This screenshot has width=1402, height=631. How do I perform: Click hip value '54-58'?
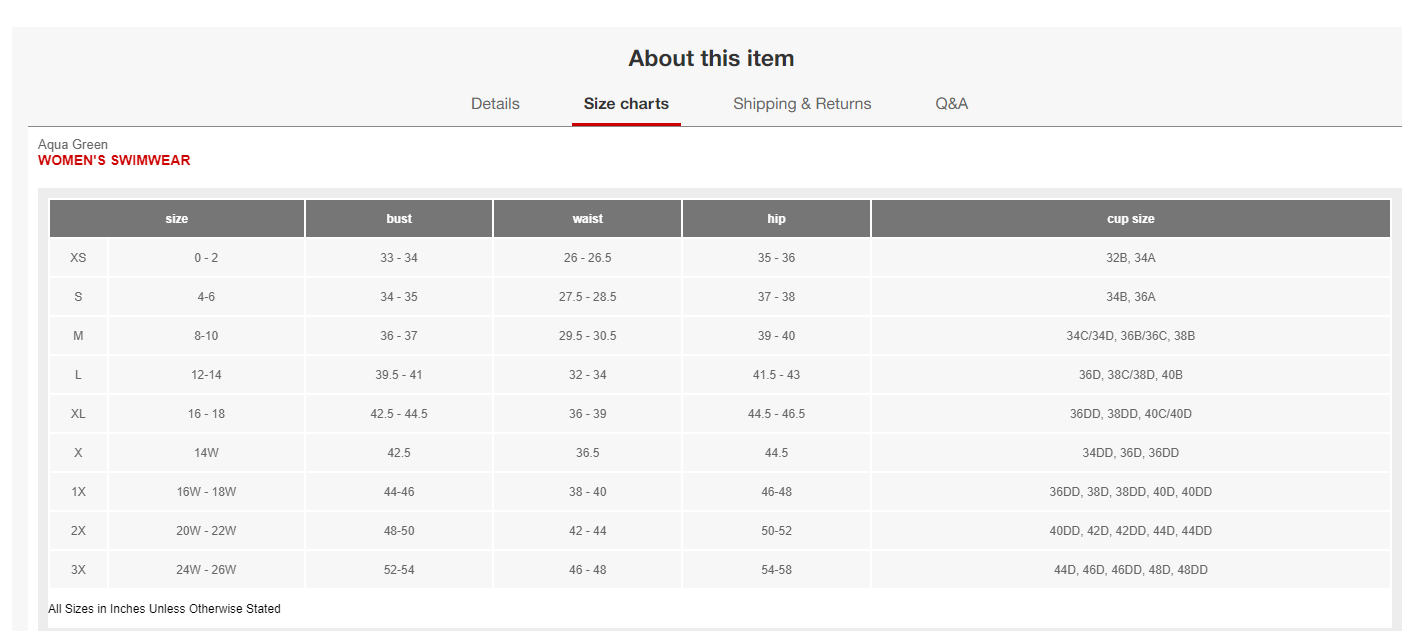777,570
